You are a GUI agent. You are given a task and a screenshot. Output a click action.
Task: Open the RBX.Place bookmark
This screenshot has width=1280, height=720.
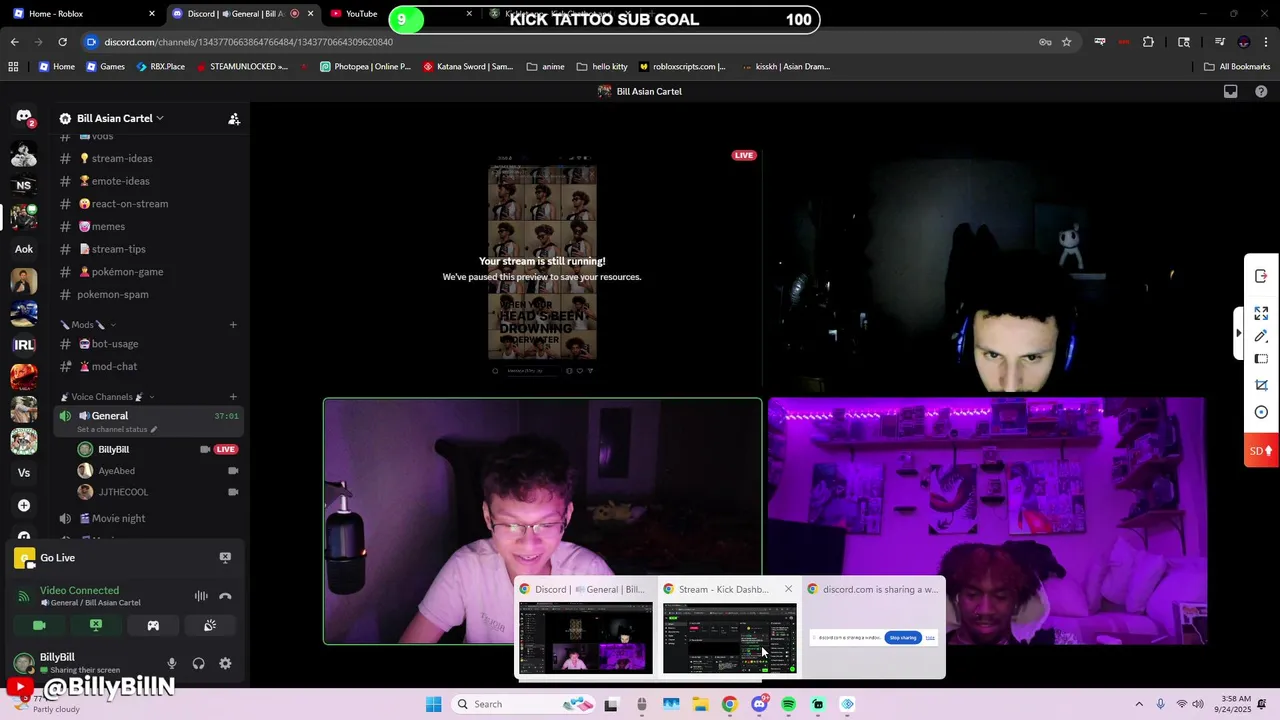tap(160, 67)
